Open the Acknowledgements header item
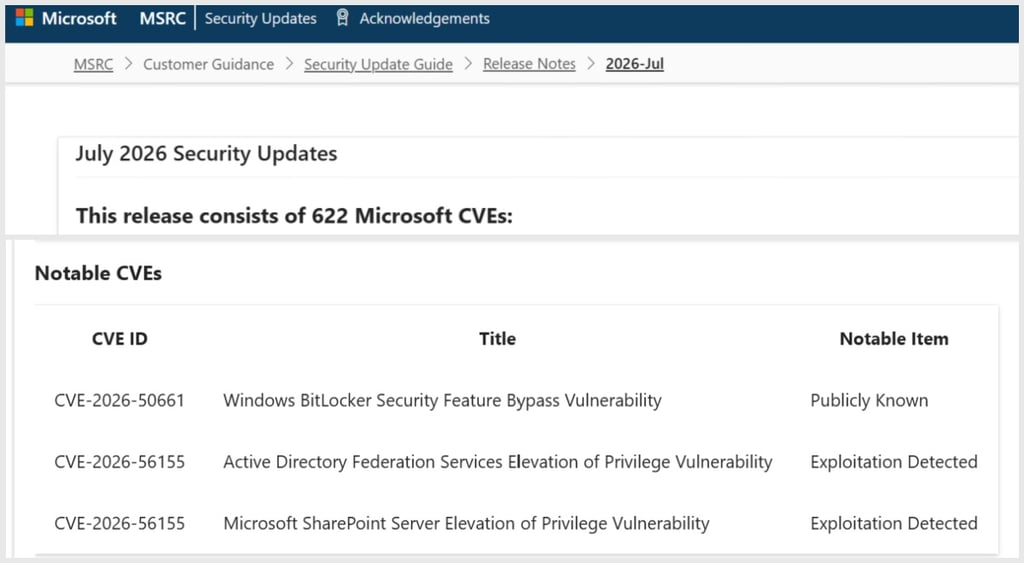The width and height of the screenshot is (1024, 563). (424, 18)
